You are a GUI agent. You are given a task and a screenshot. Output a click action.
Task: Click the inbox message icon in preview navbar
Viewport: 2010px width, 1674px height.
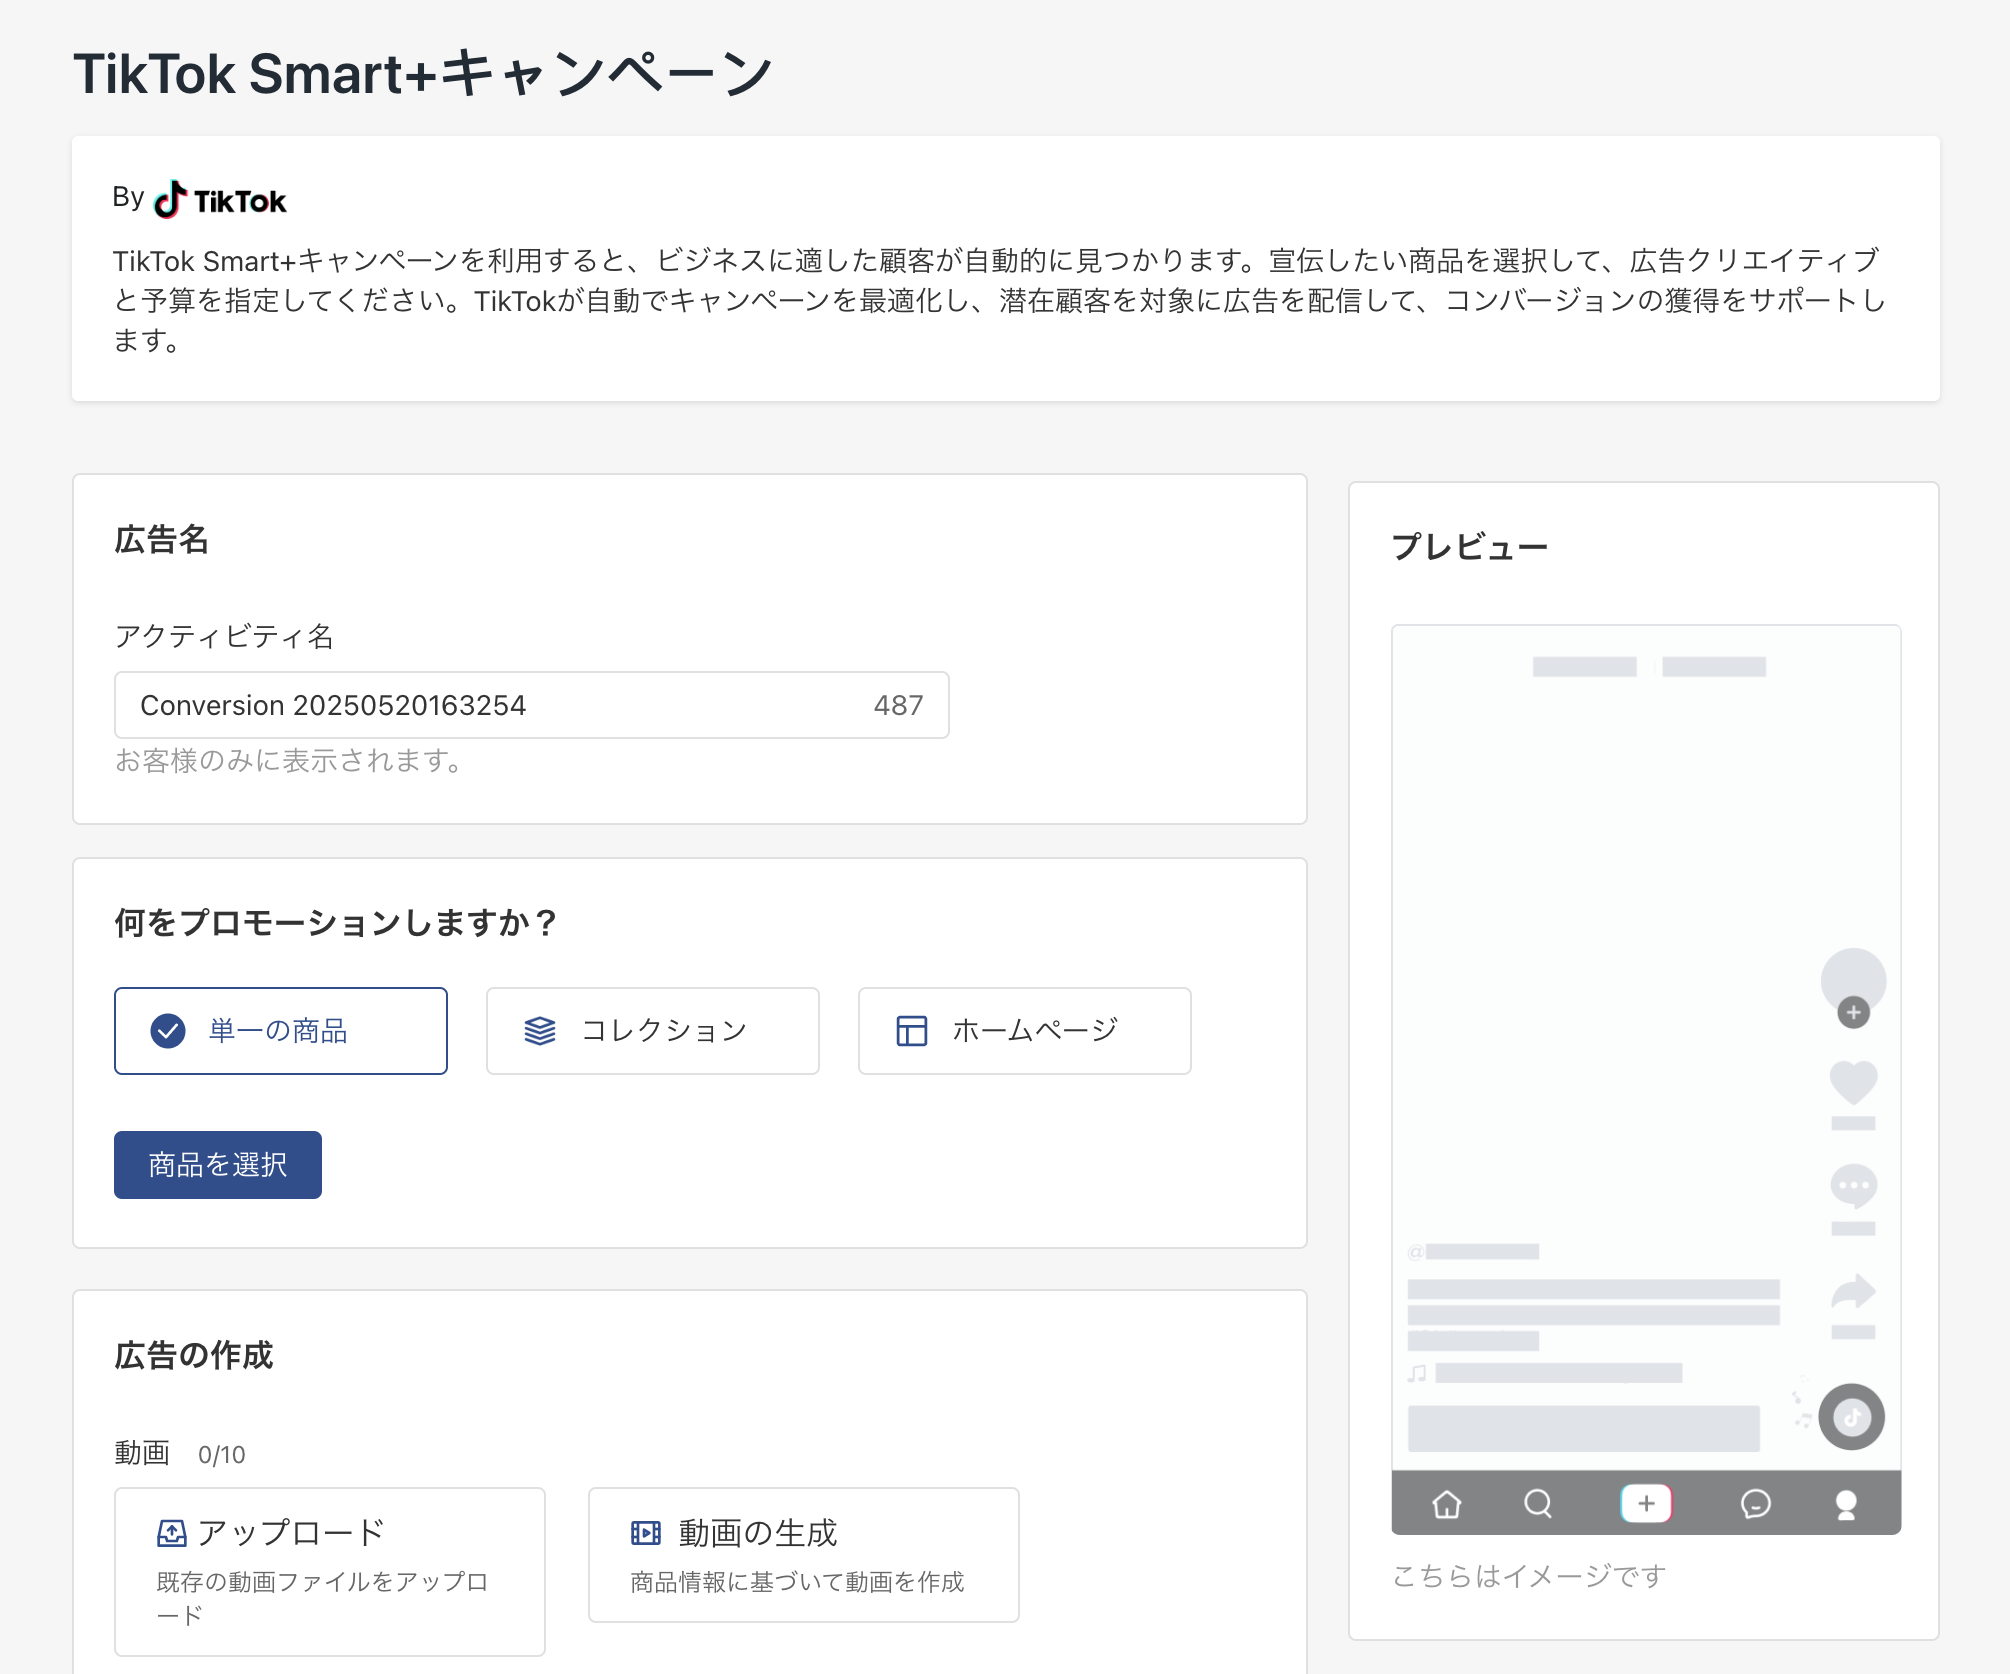coord(1755,1503)
